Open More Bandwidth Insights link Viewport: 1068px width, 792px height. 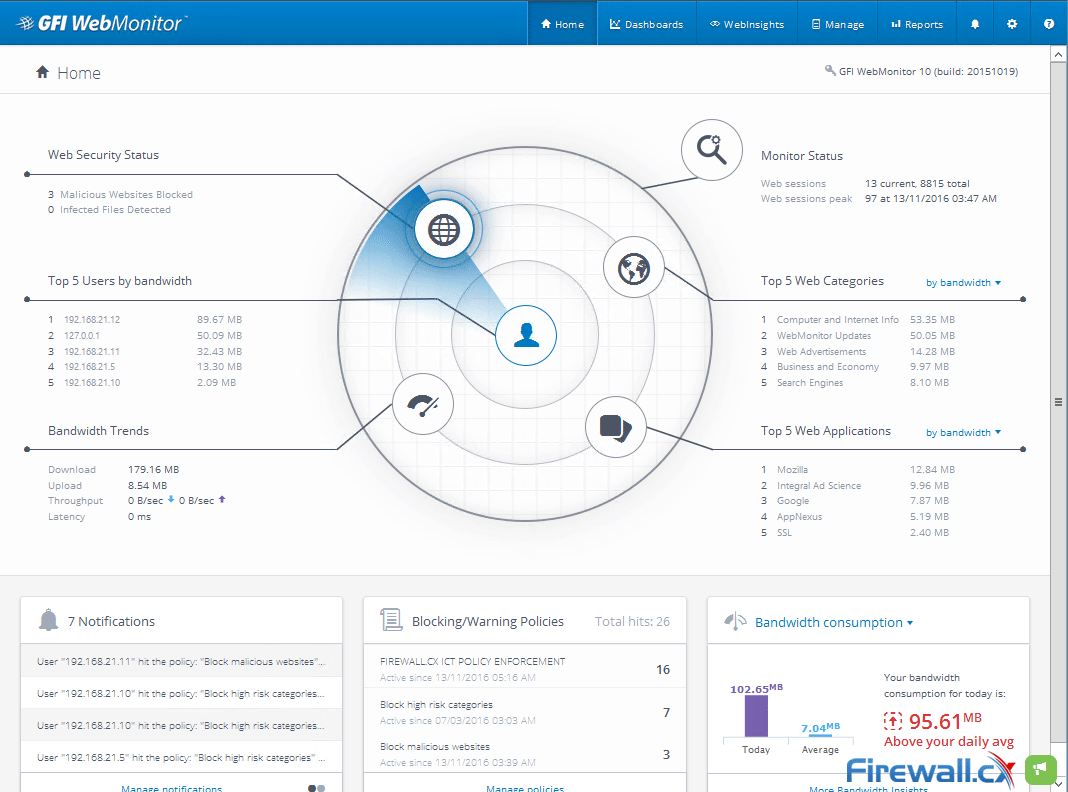coord(868,789)
